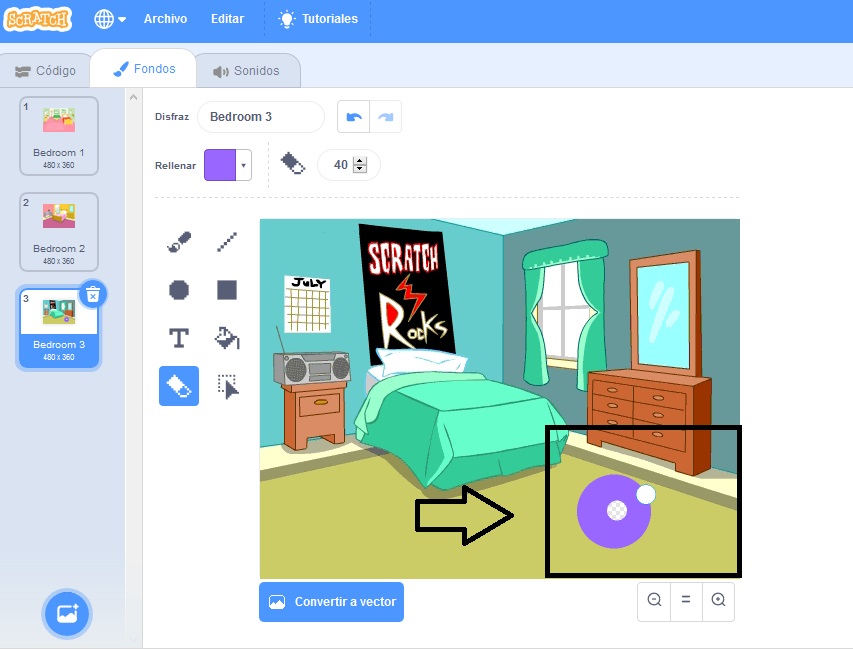This screenshot has height=649, width=853.
Task: Increase eraser size with stepper arrow
Action: 360,160
